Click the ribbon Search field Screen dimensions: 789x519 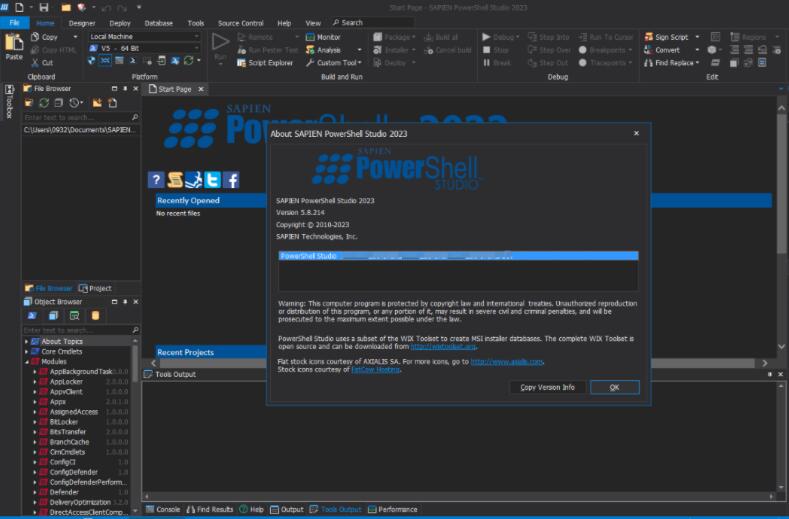(x=372, y=23)
